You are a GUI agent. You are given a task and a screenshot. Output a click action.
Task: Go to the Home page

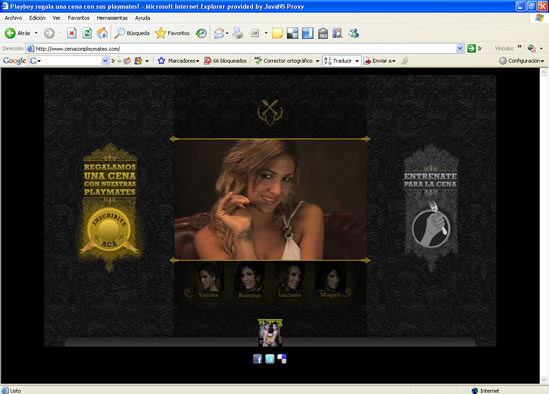[102, 33]
